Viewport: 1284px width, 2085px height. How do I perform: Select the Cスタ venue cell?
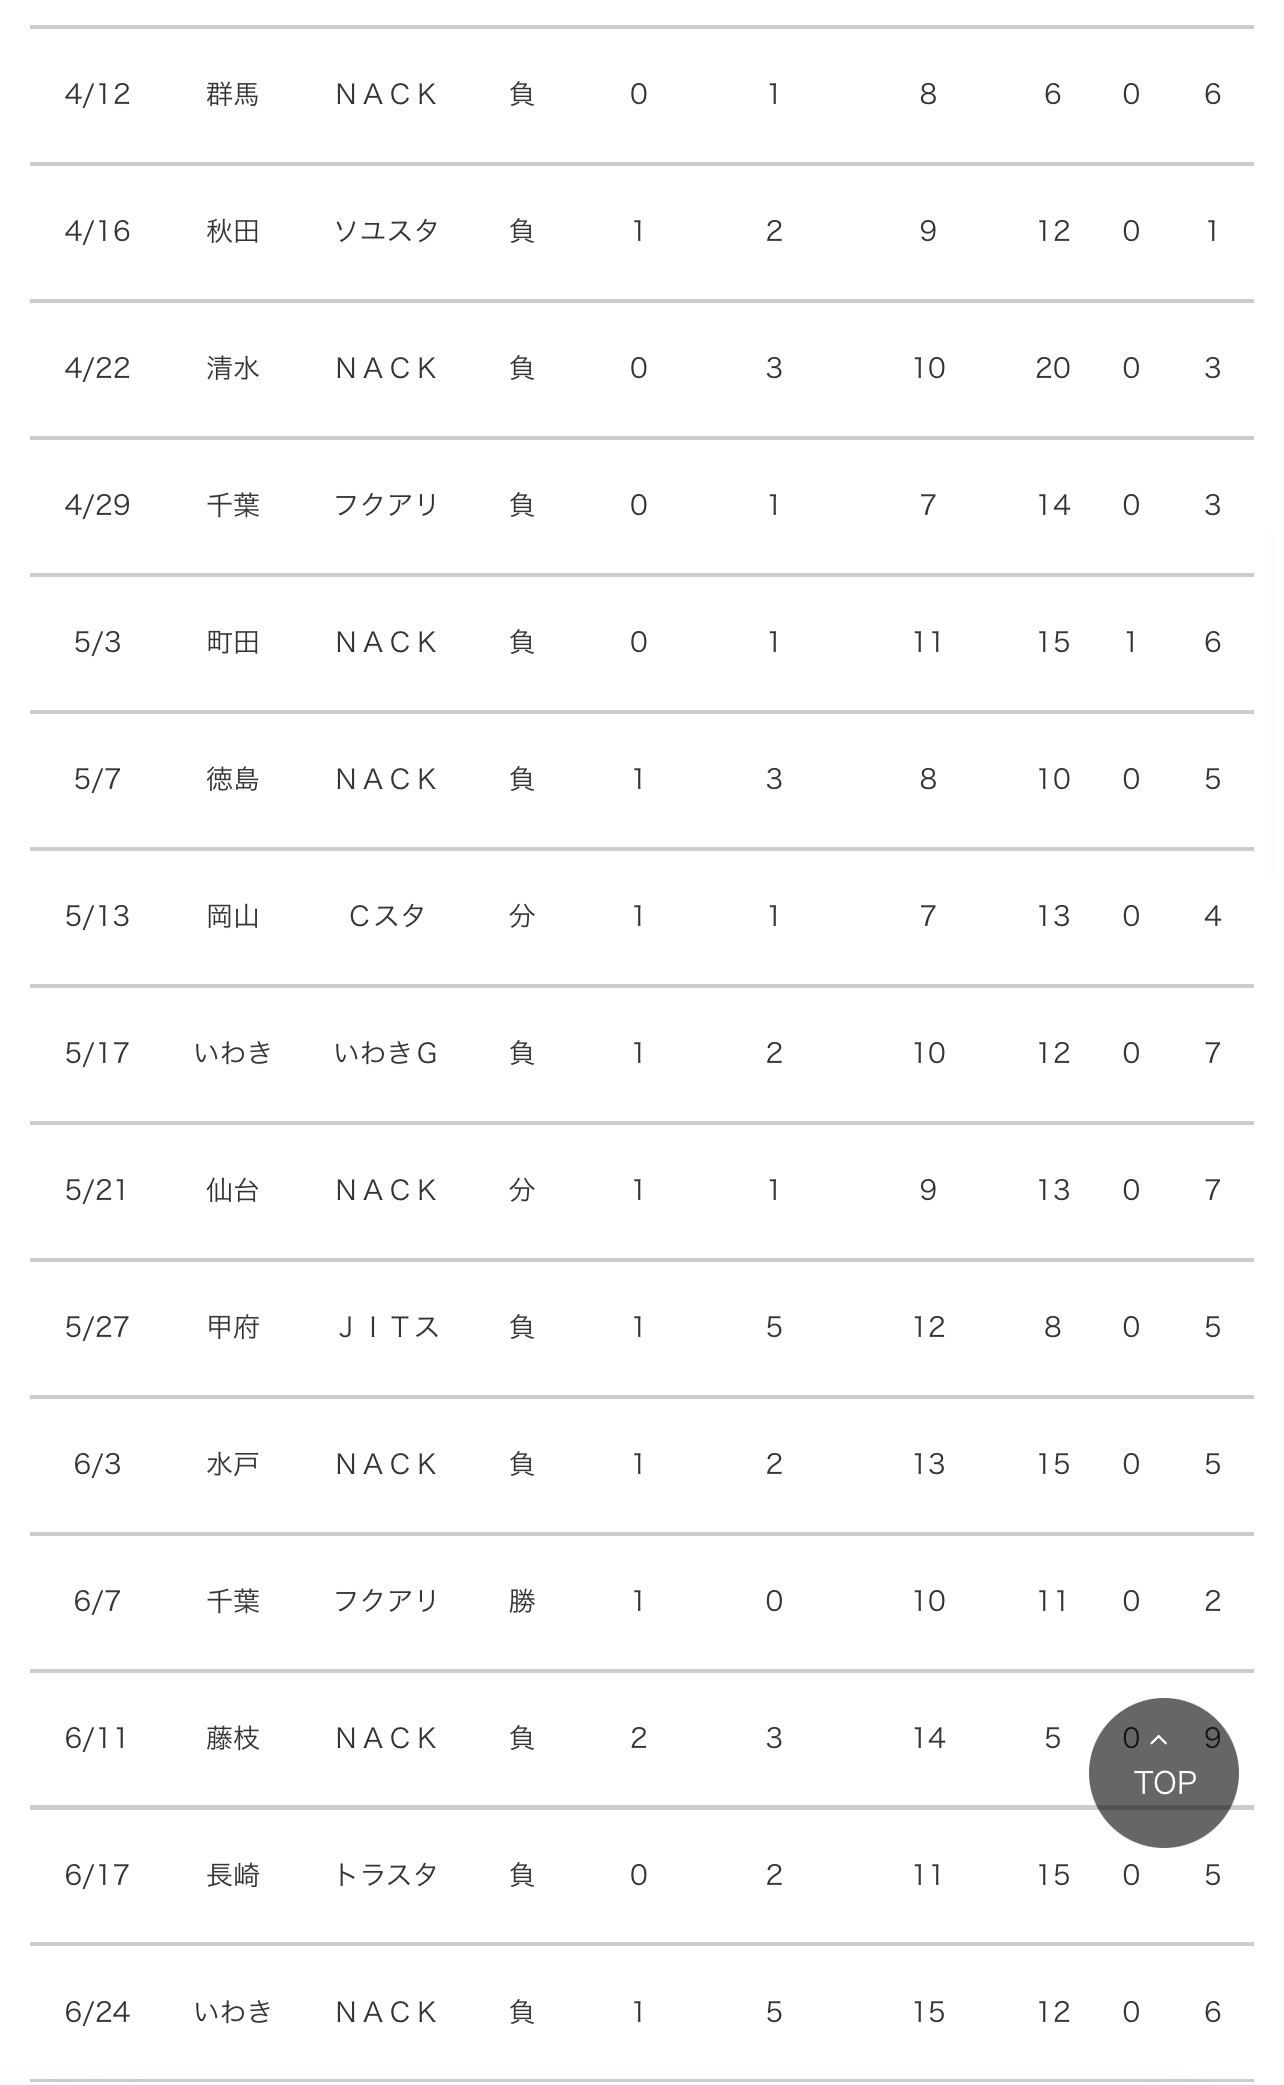386,916
